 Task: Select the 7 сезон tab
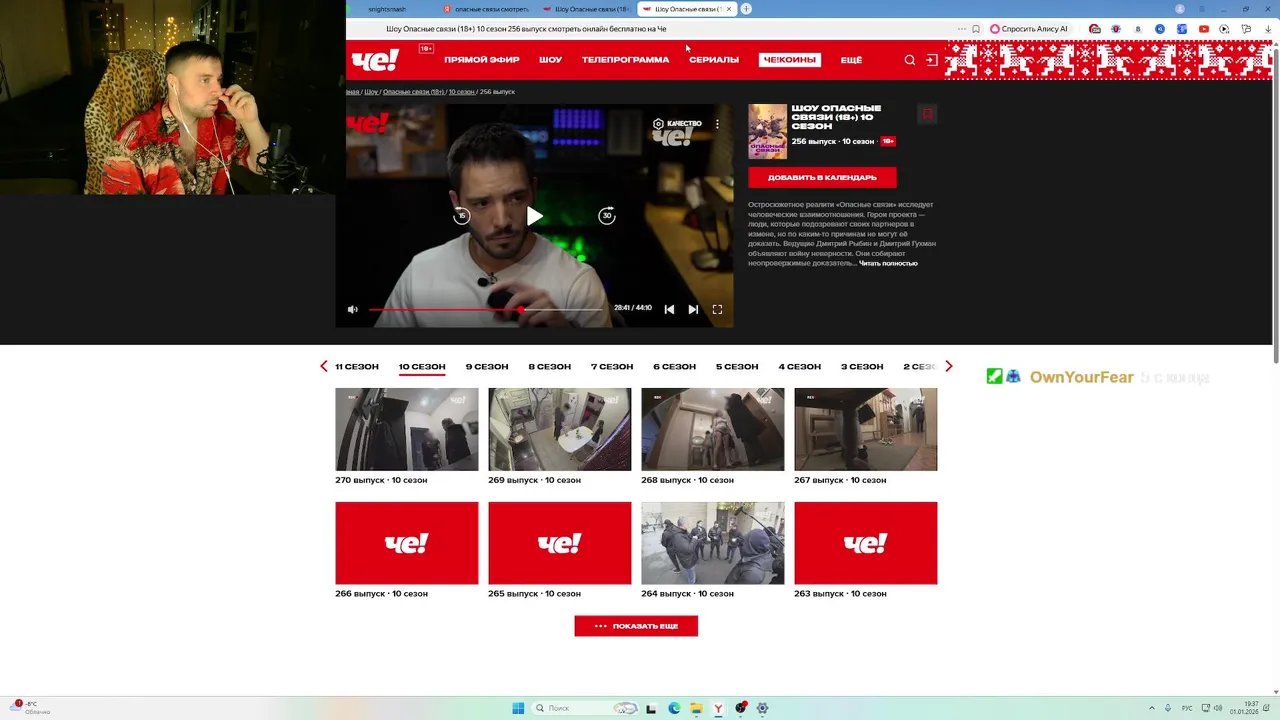click(x=612, y=367)
